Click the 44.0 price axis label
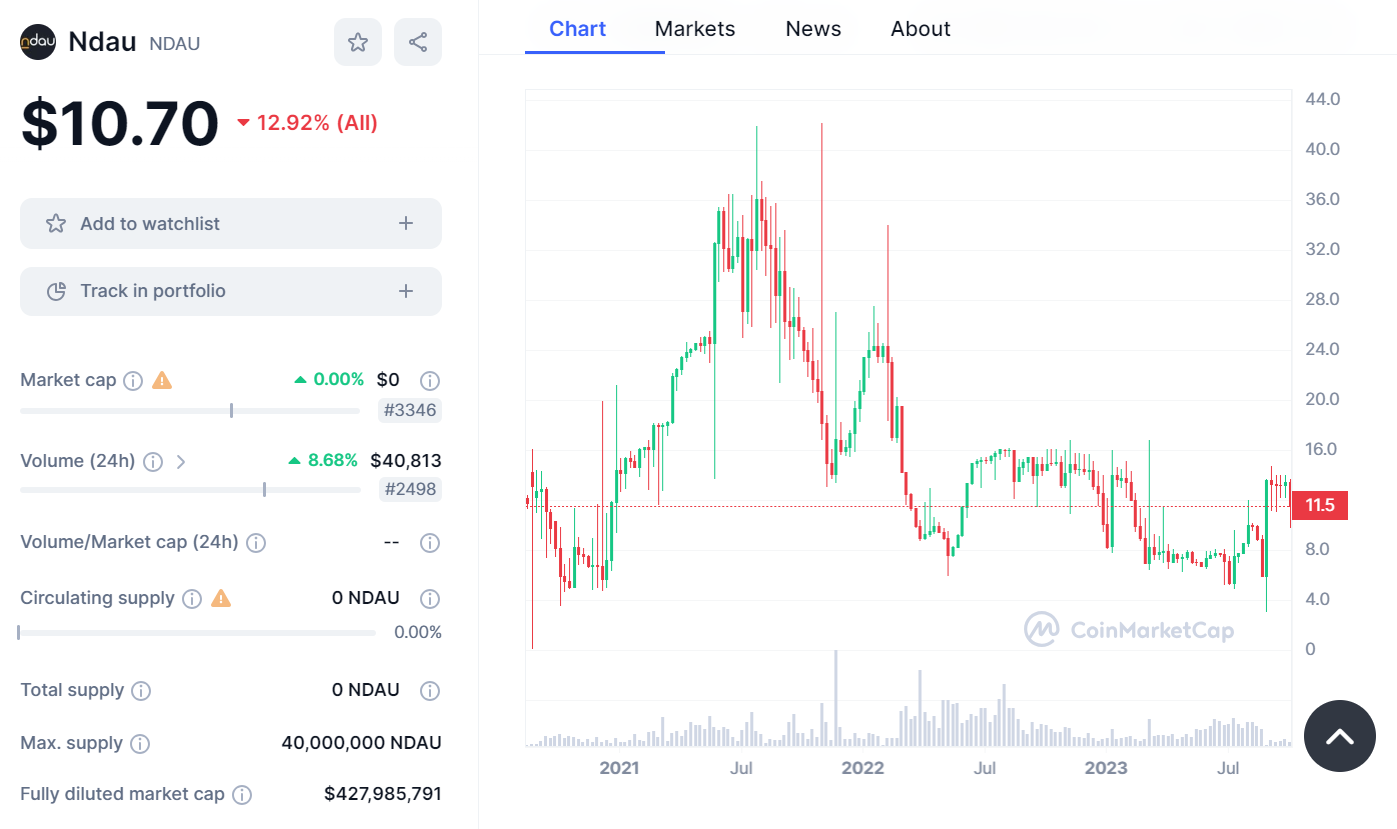 coord(1323,99)
